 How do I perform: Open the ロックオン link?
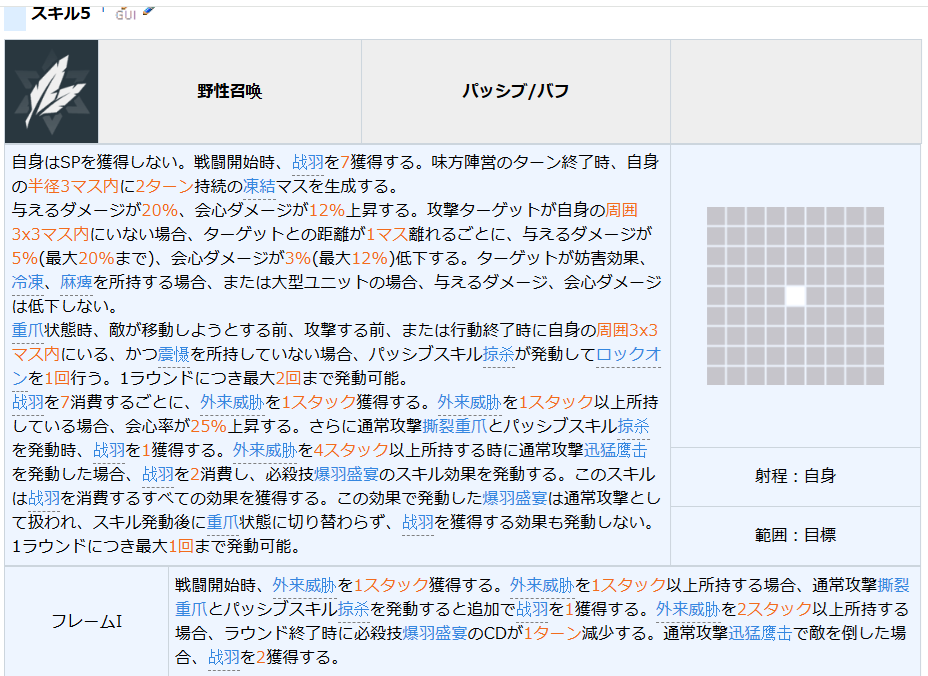(x=629, y=354)
